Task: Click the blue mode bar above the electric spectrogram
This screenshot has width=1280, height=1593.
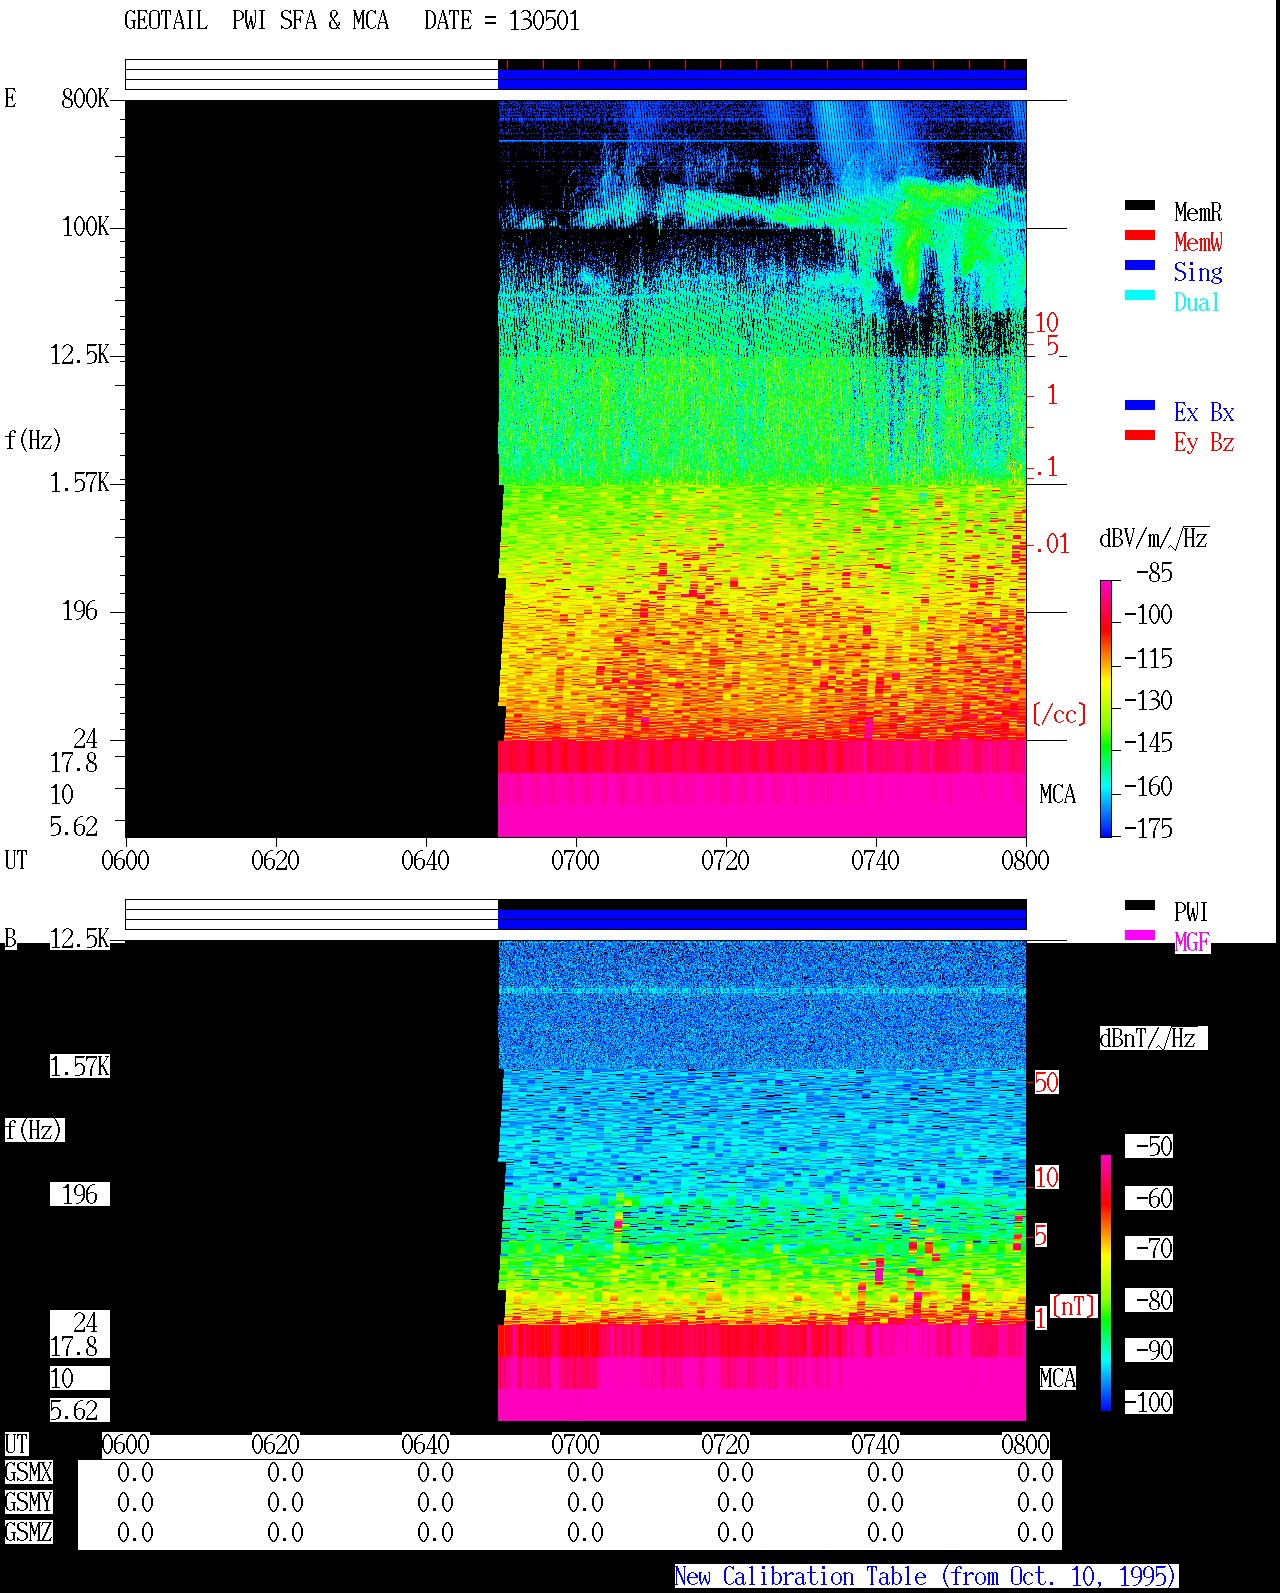Action: pos(762,79)
